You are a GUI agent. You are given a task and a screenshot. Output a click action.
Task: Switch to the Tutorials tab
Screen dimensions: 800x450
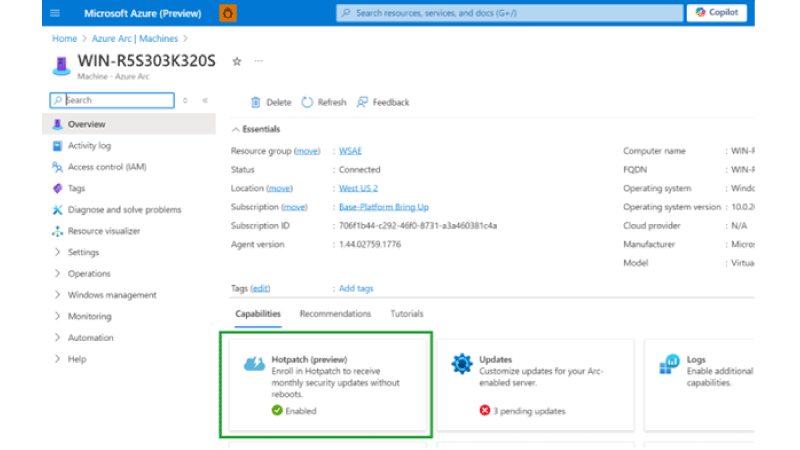coord(407,314)
